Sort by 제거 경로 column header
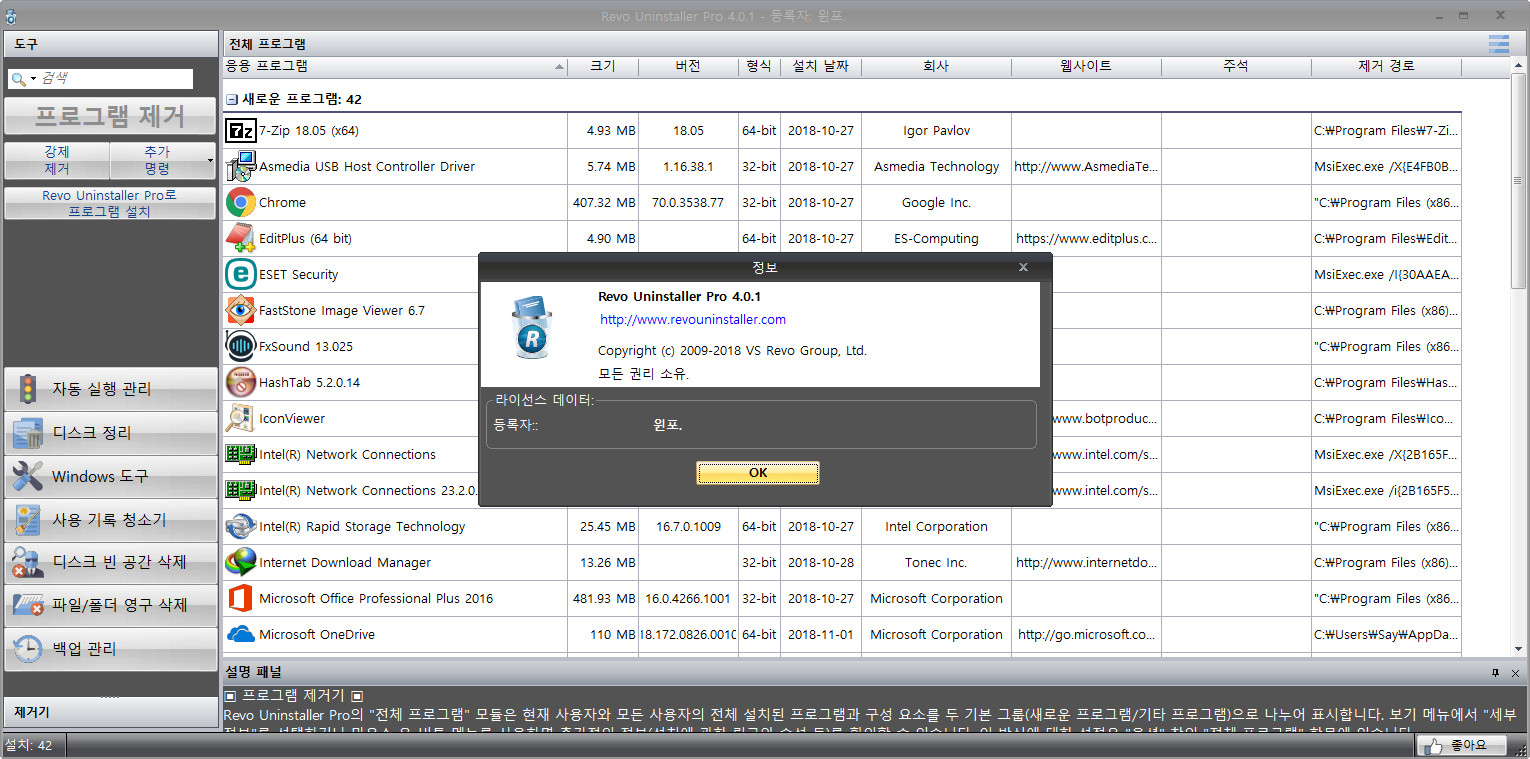 coord(1386,66)
